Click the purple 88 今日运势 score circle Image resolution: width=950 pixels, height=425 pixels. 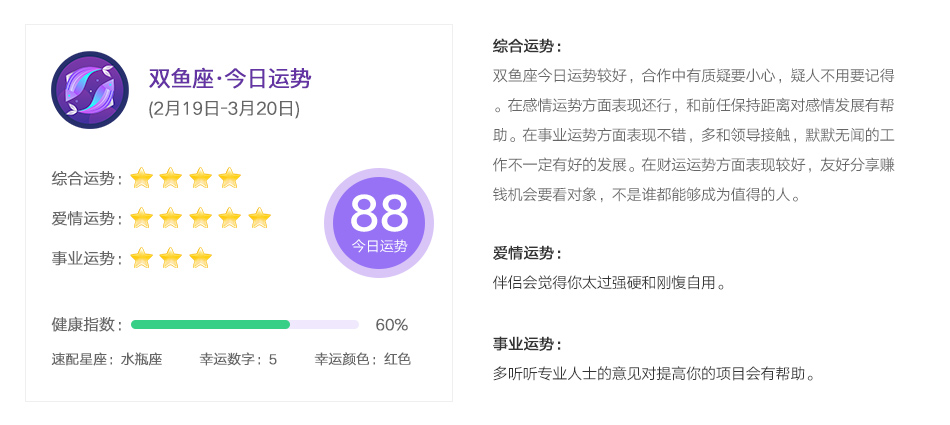tap(379, 223)
